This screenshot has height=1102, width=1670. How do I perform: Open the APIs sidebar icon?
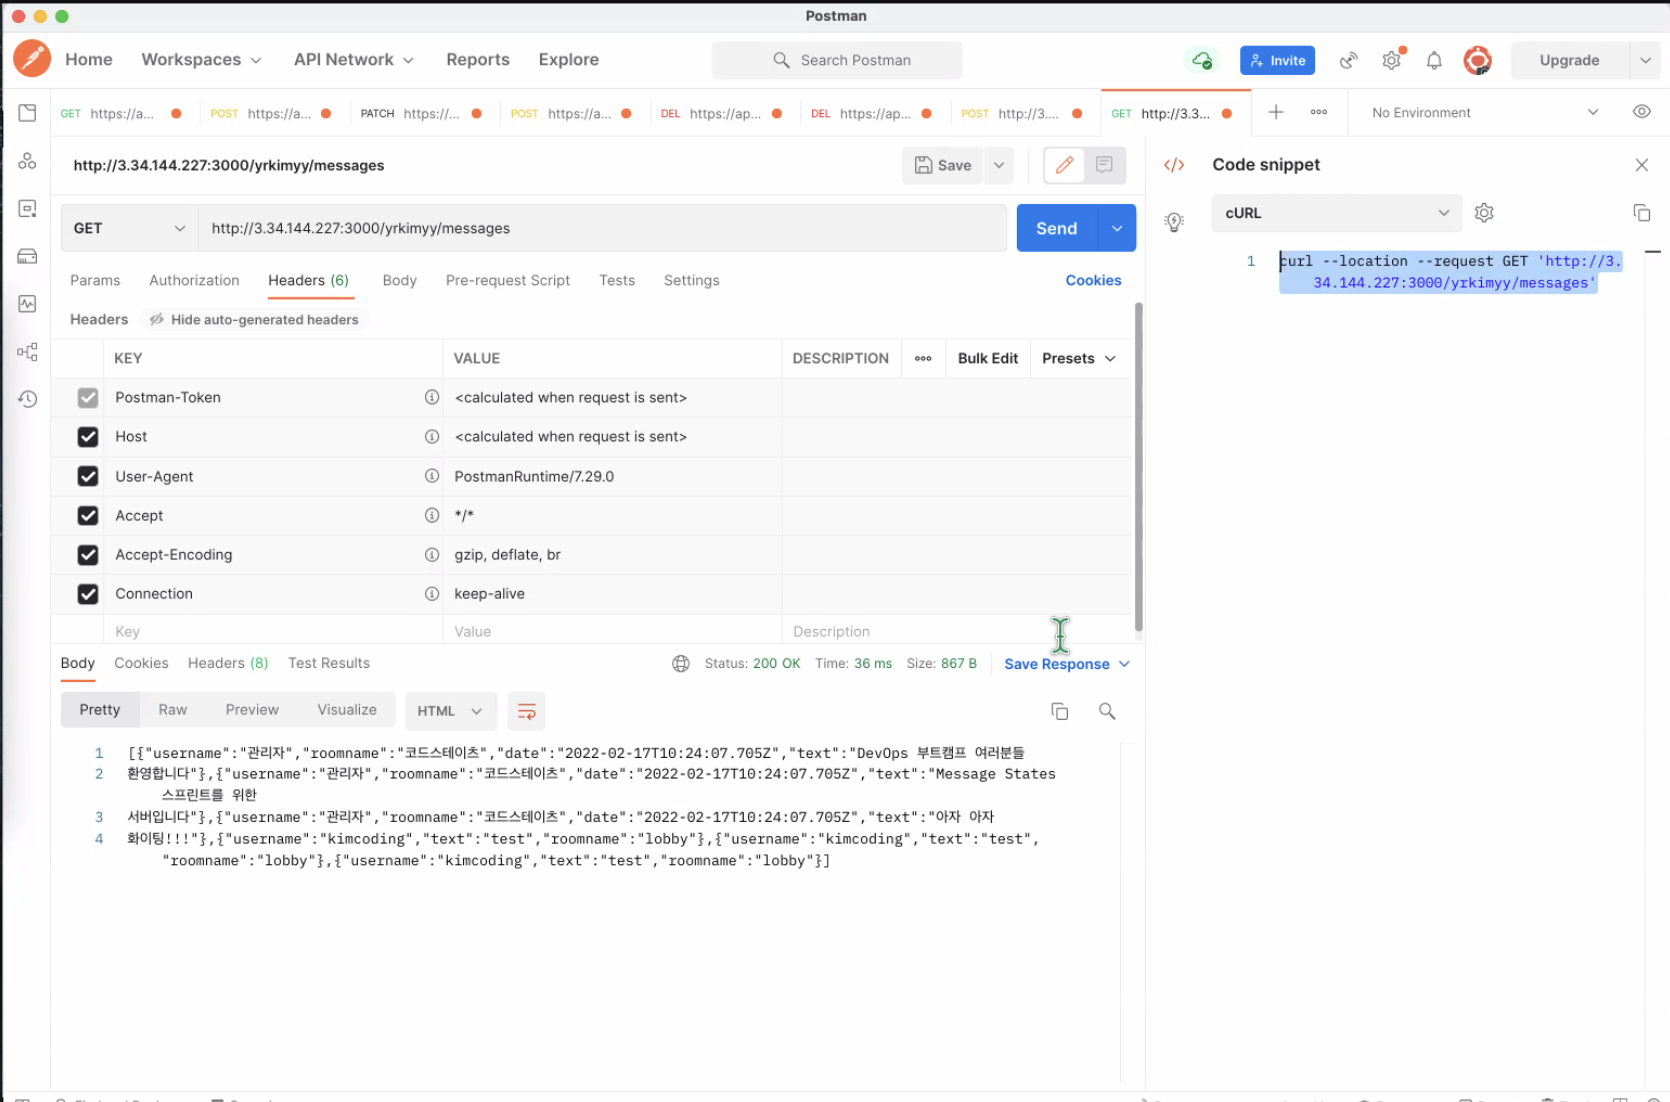pyautogui.click(x=27, y=161)
